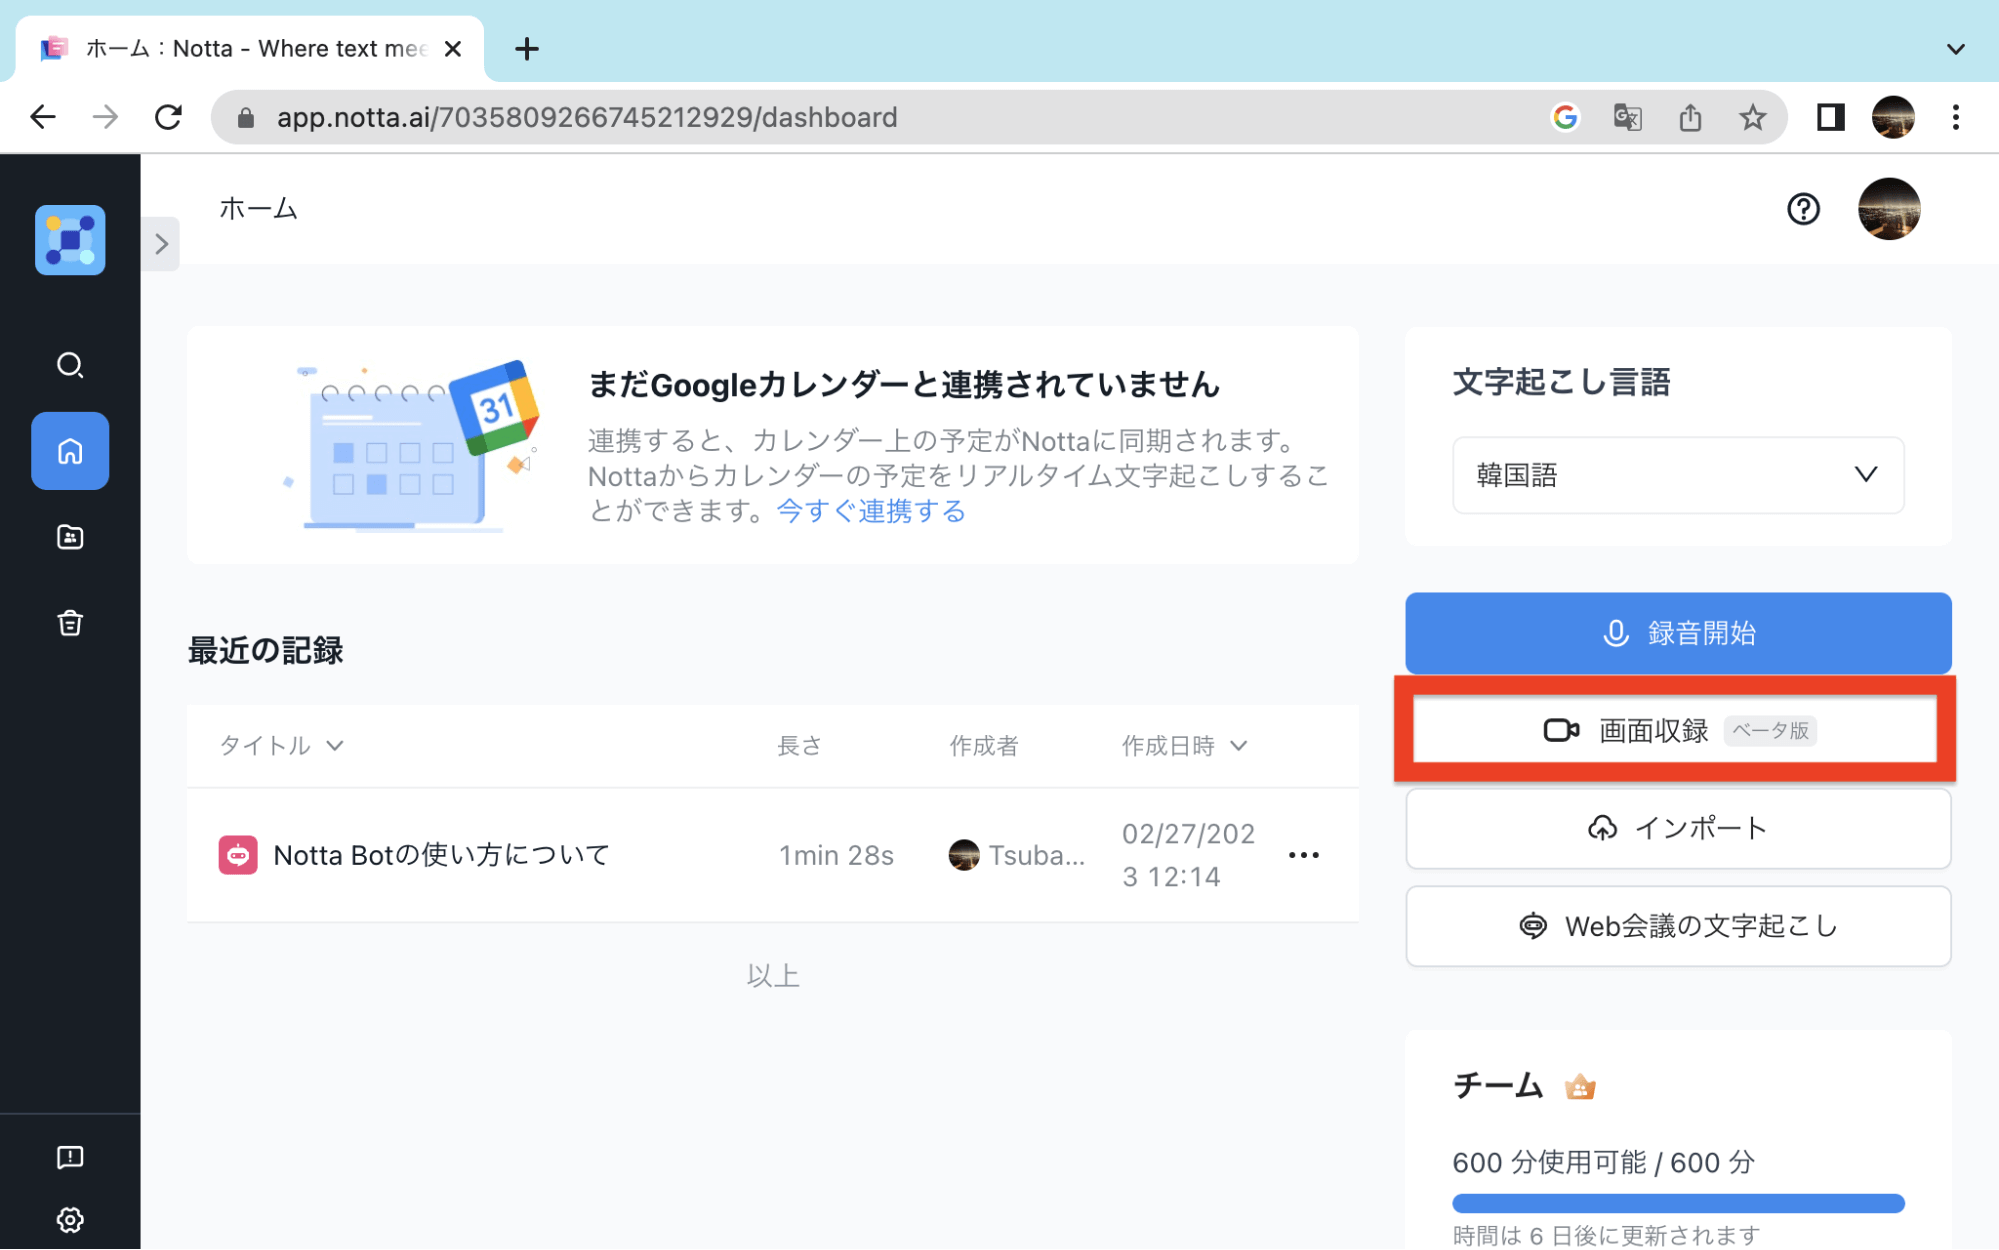The image size is (1999, 1250).
Task: Click the ellipsis menu on Notta Bot recording
Action: [1303, 855]
